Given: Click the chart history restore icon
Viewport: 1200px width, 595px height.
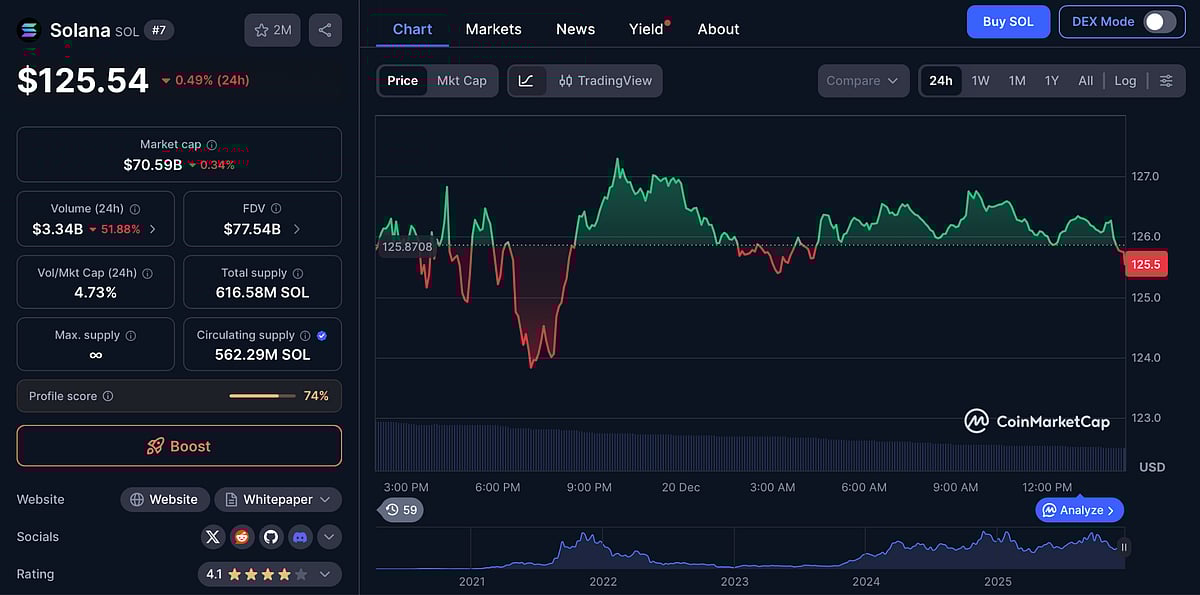Looking at the screenshot, I should [399, 510].
